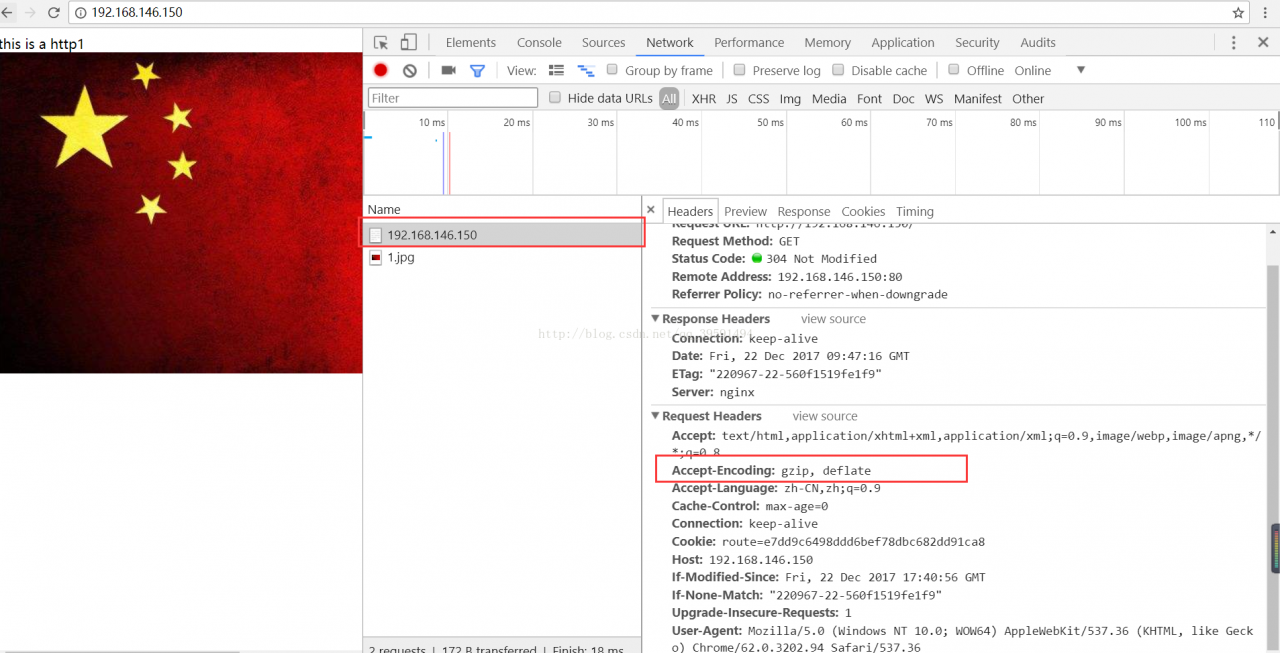Image resolution: width=1280 pixels, height=653 pixels.
Task: Toggle the device toolbar icon
Action: coord(408,42)
